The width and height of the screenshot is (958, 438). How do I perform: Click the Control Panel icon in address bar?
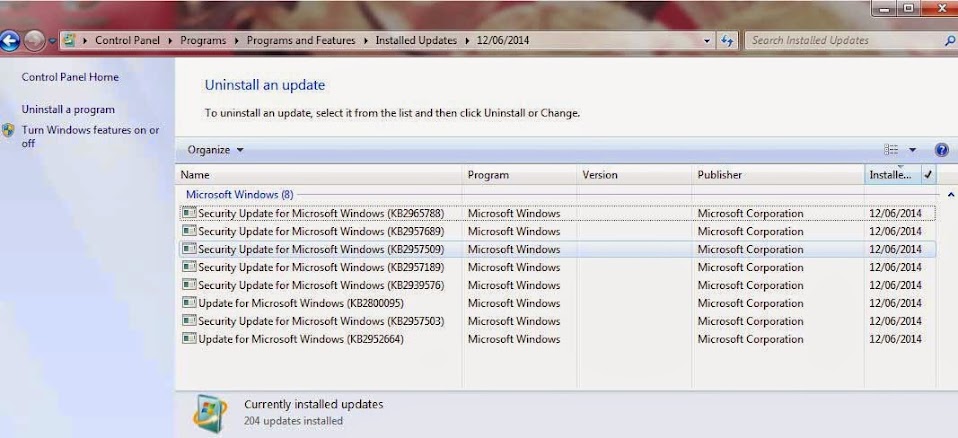click(x=69, y=40)
